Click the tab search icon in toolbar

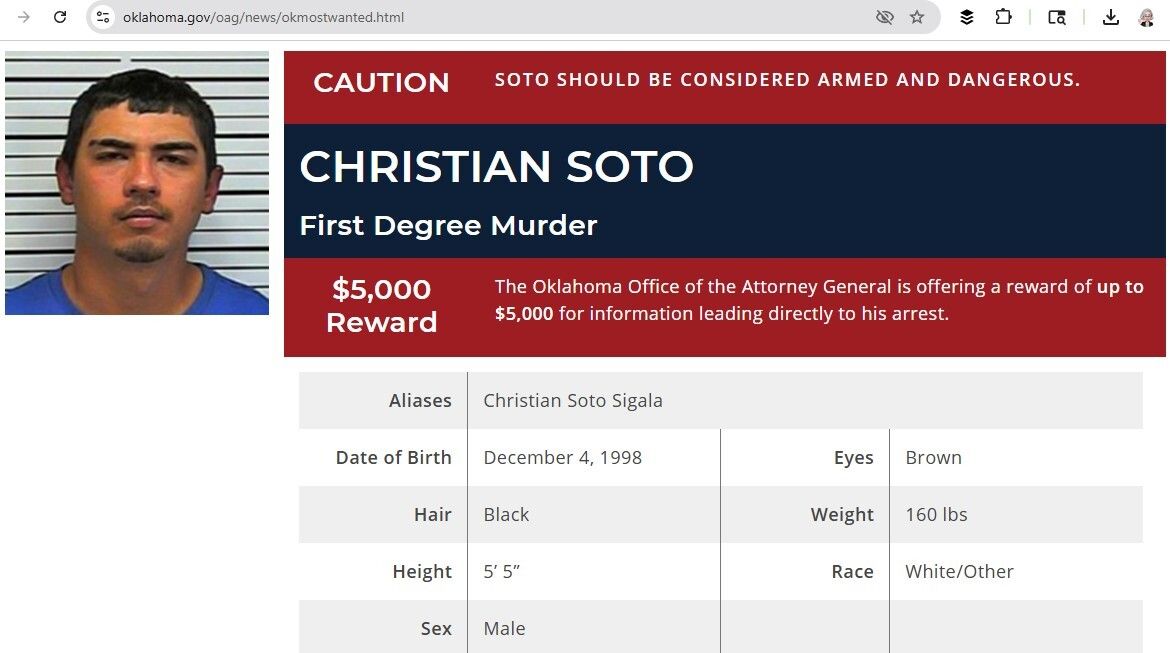1057,17
